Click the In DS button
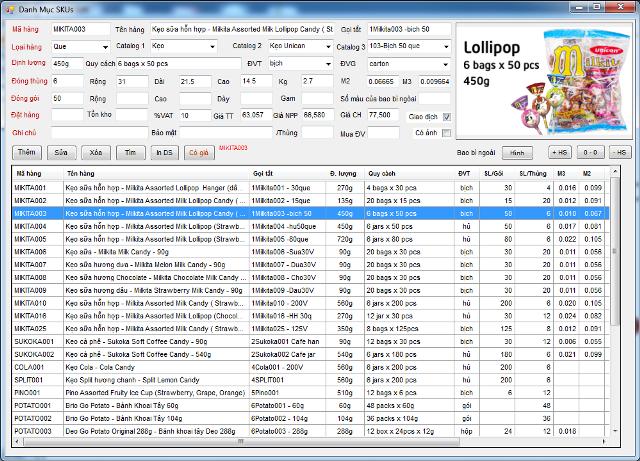Viewport: 640px width, 461px height. click(164, 152)
